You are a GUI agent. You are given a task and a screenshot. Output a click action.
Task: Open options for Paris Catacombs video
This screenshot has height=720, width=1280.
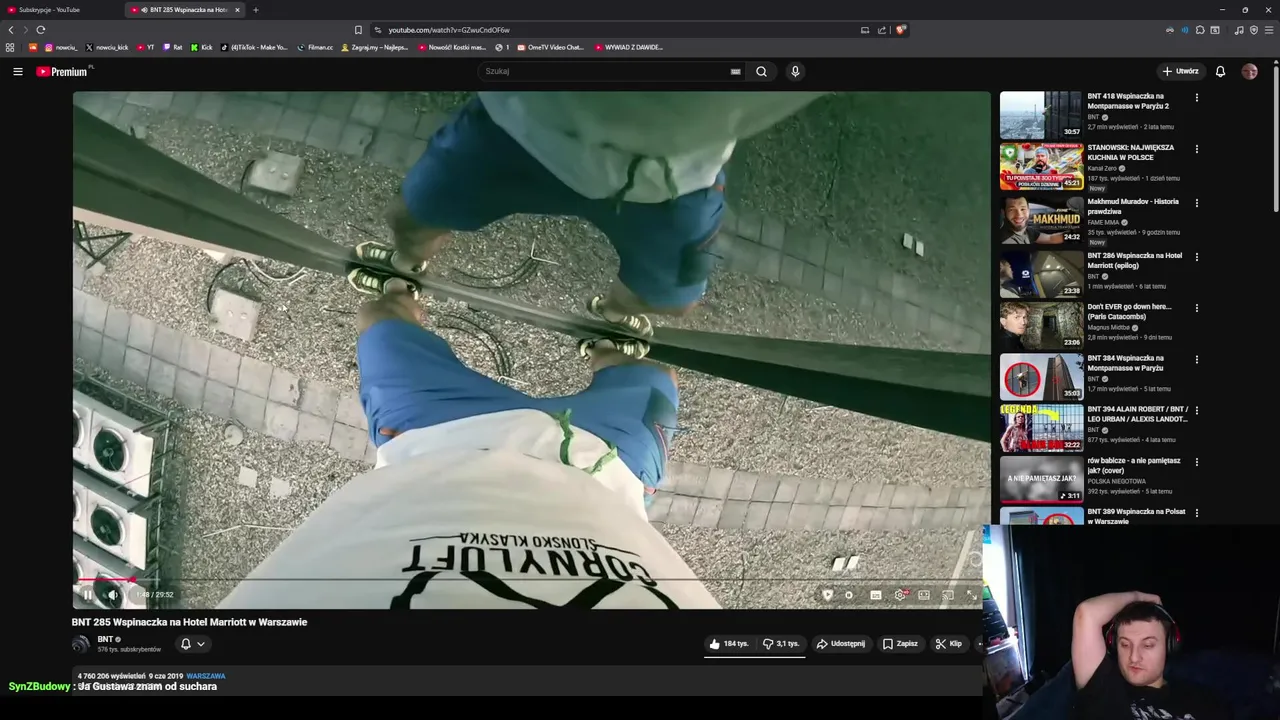click(x=1196, y=308)
